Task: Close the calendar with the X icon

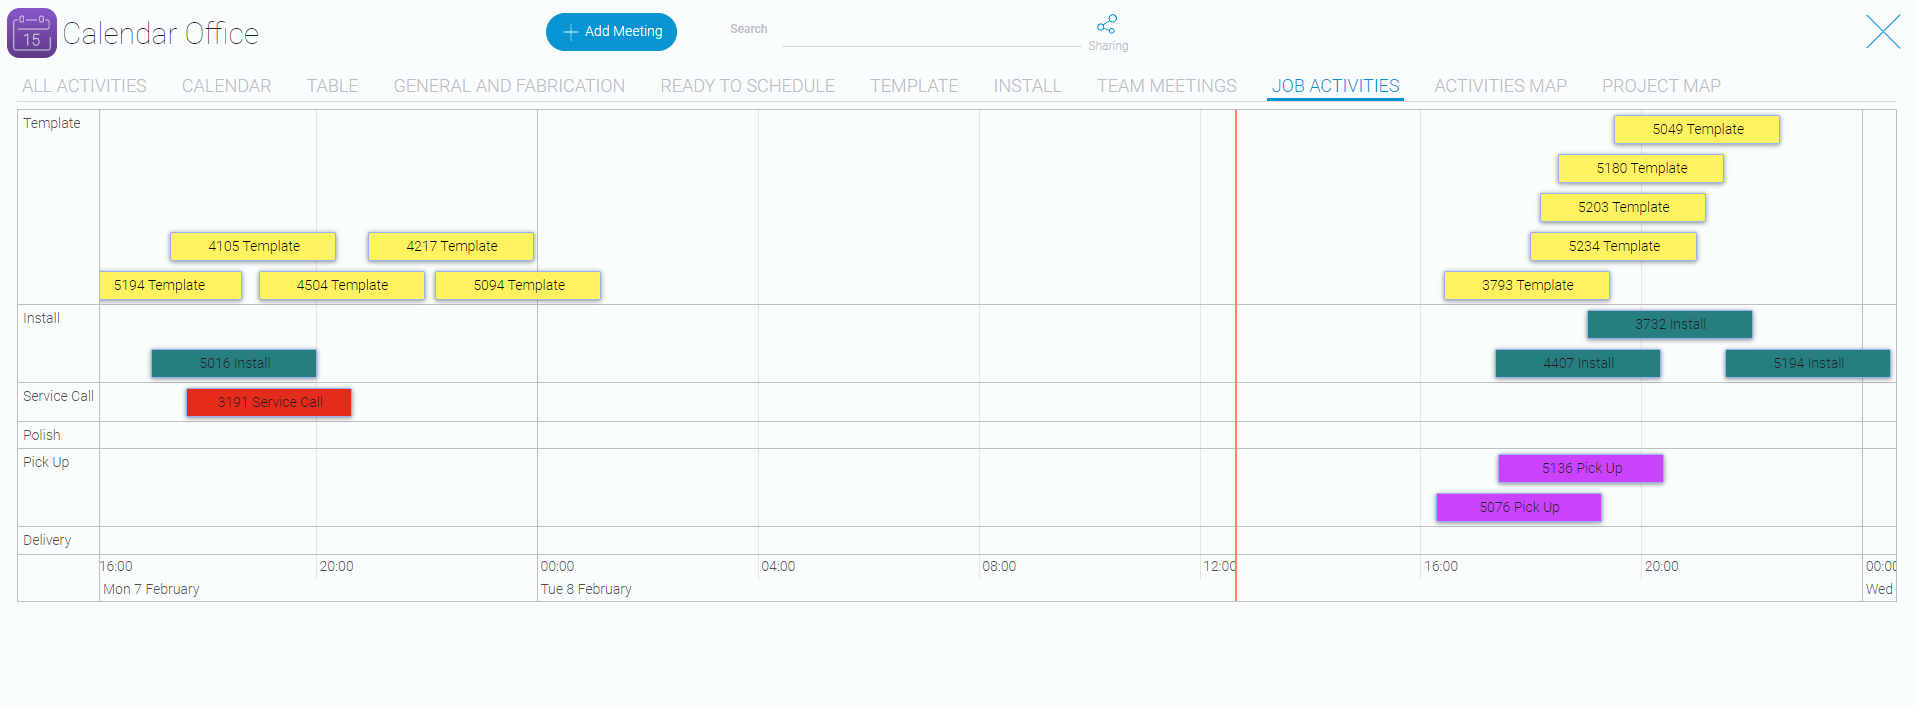Action: [x=1882, y=32]
